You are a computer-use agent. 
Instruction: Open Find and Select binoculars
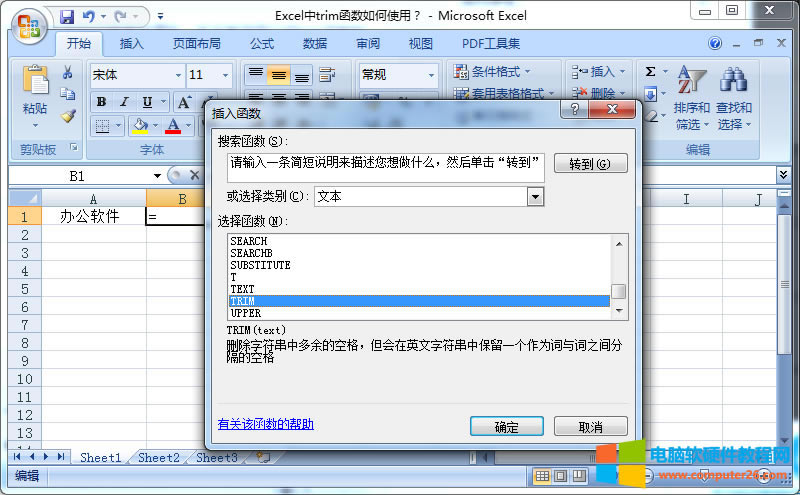click(734, 97)
